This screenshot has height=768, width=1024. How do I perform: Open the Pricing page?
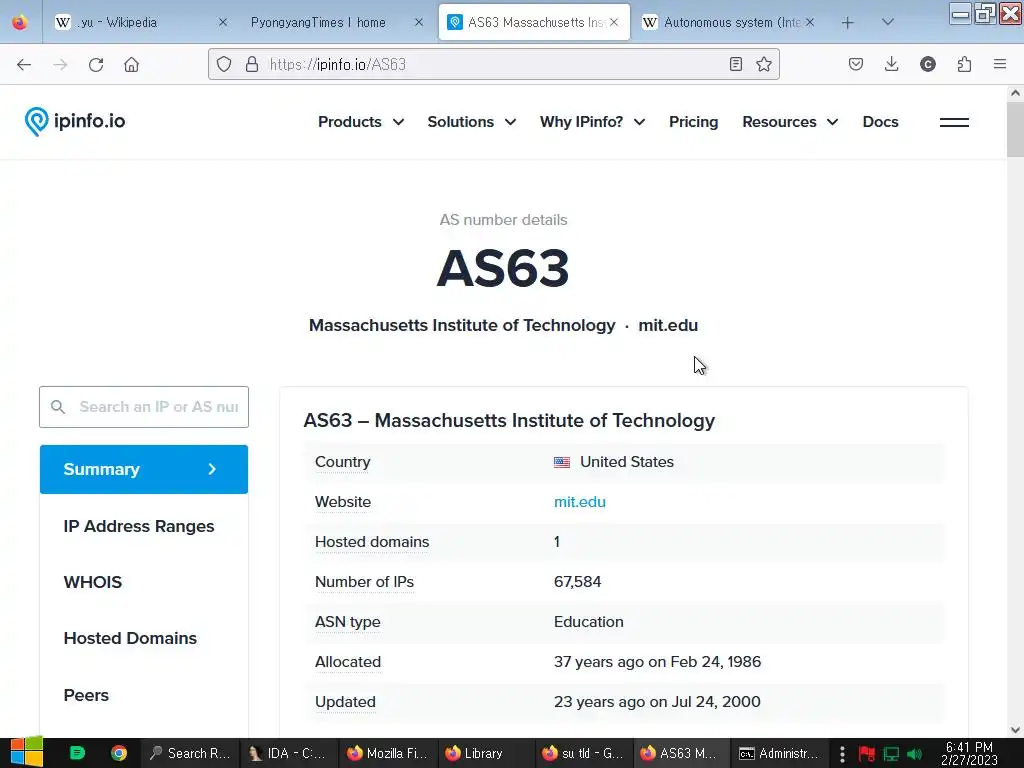click(694, 122)
